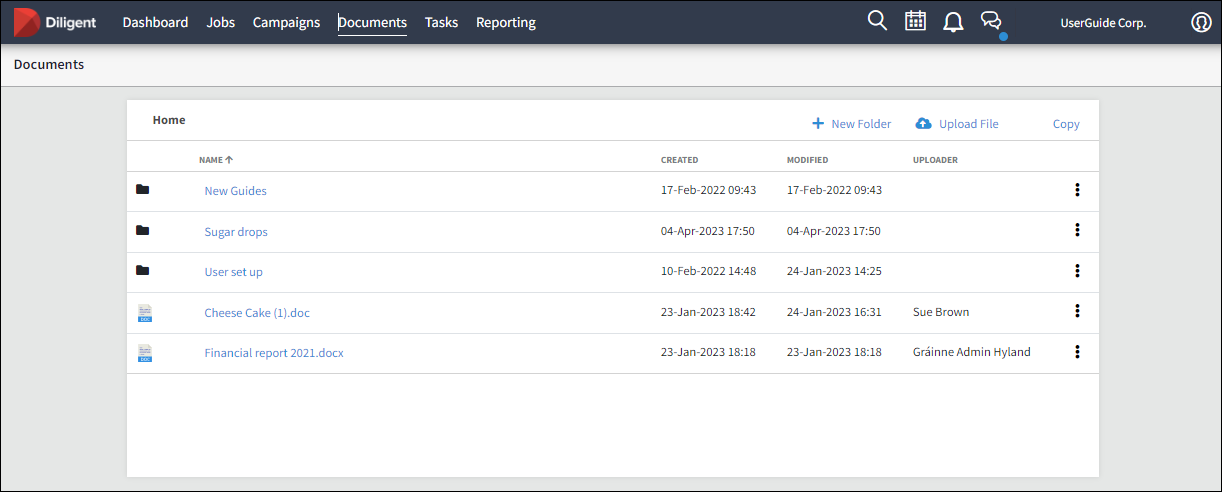Viewport: 1222px width, 492px height.
Task: Open three-dot menu for Financial report 2021.docx
Action: [1077, 352]
